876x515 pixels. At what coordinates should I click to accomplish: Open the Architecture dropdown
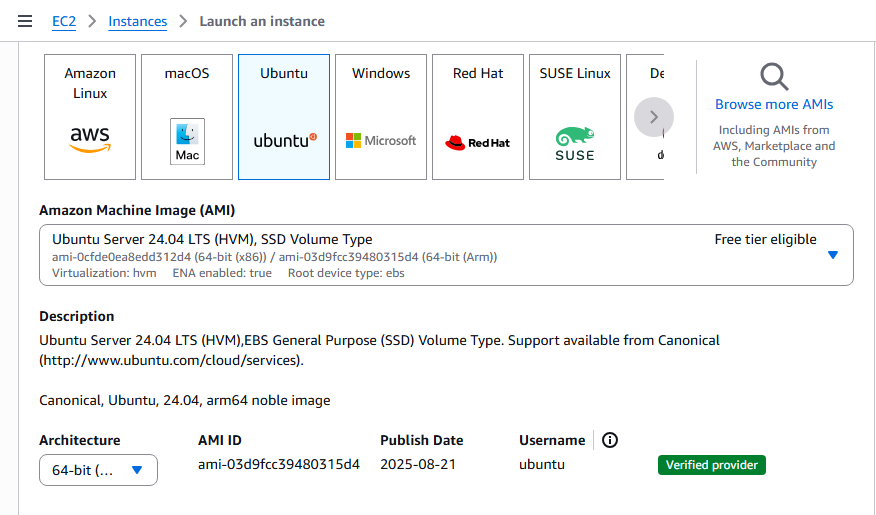tap(98, 470)
